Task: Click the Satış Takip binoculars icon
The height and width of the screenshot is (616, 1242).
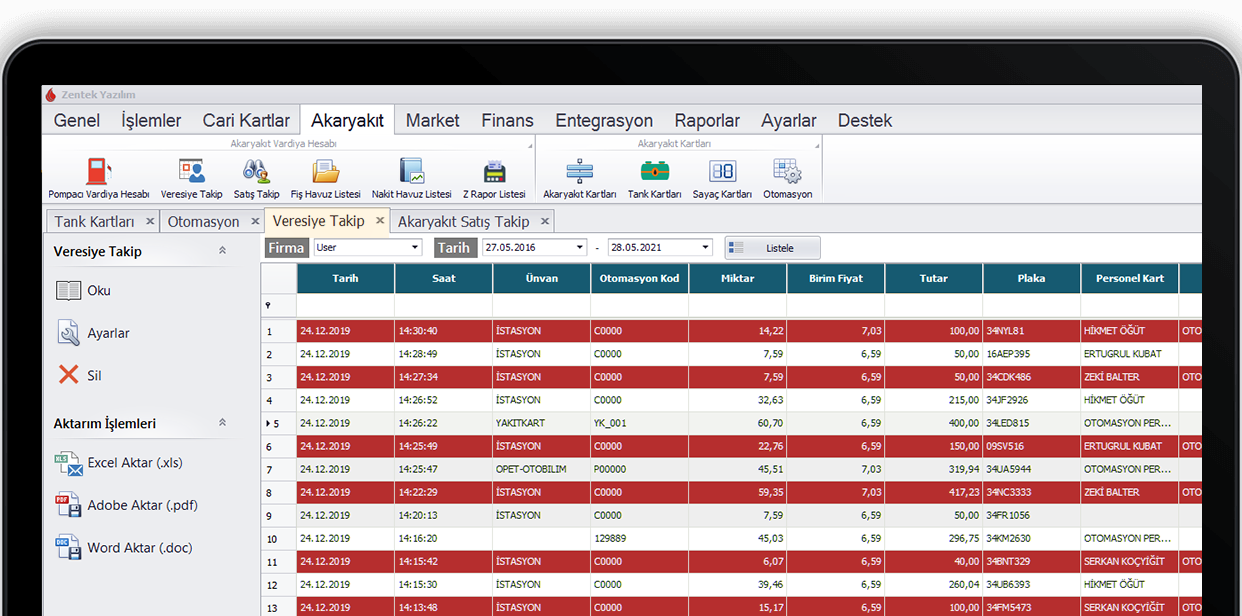Action: click(256, 171)
